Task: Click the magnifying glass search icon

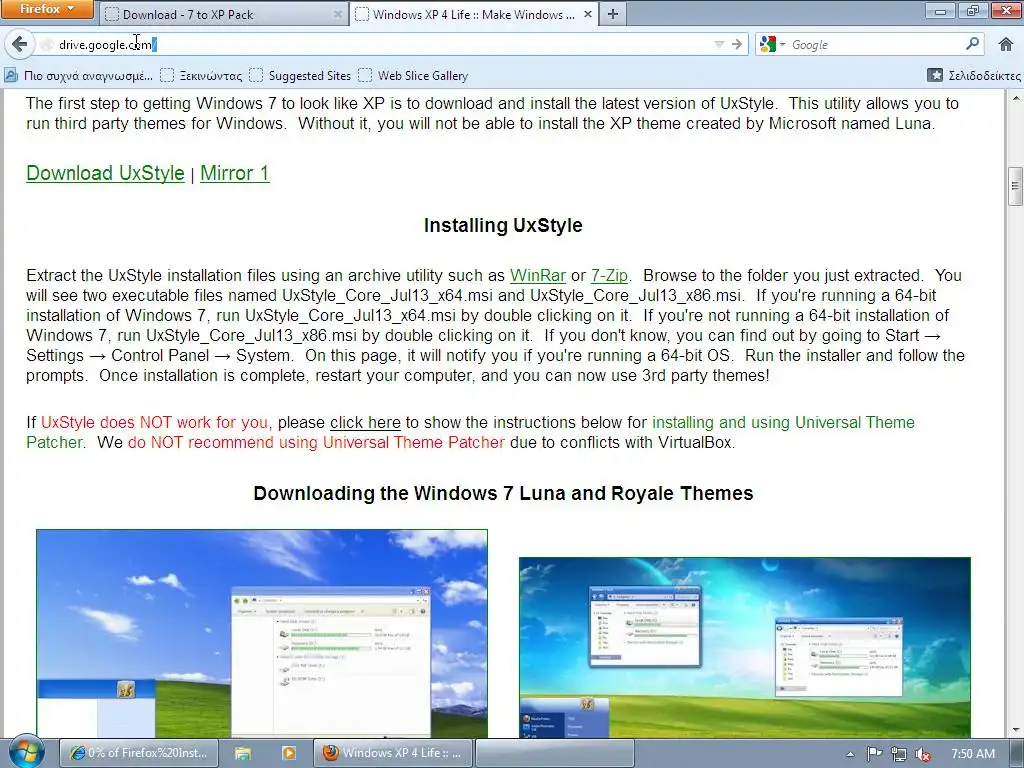Action: tap(972, 44)
